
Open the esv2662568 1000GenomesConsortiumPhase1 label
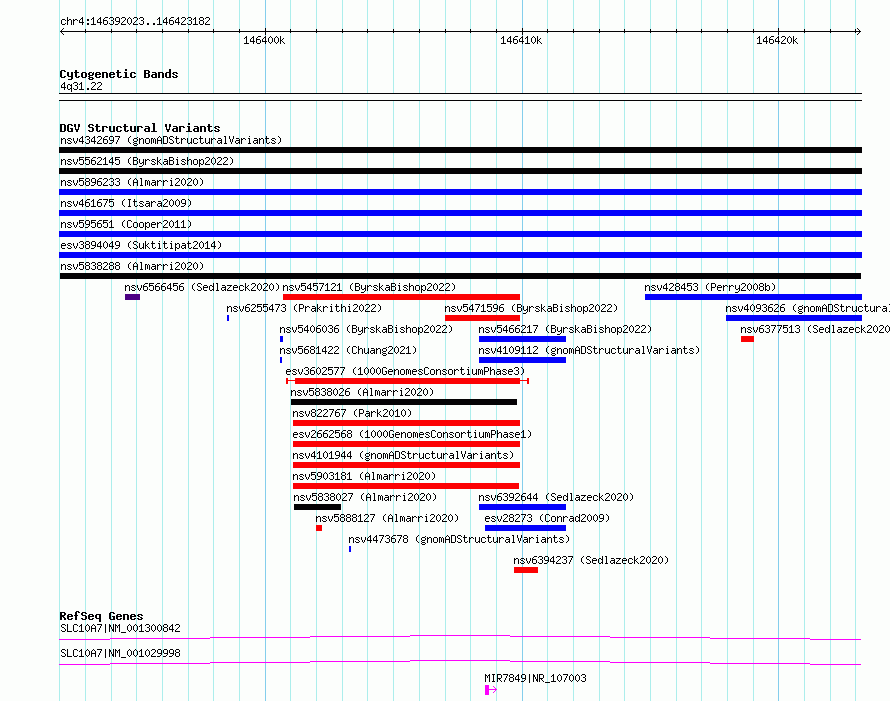[412, 434]
